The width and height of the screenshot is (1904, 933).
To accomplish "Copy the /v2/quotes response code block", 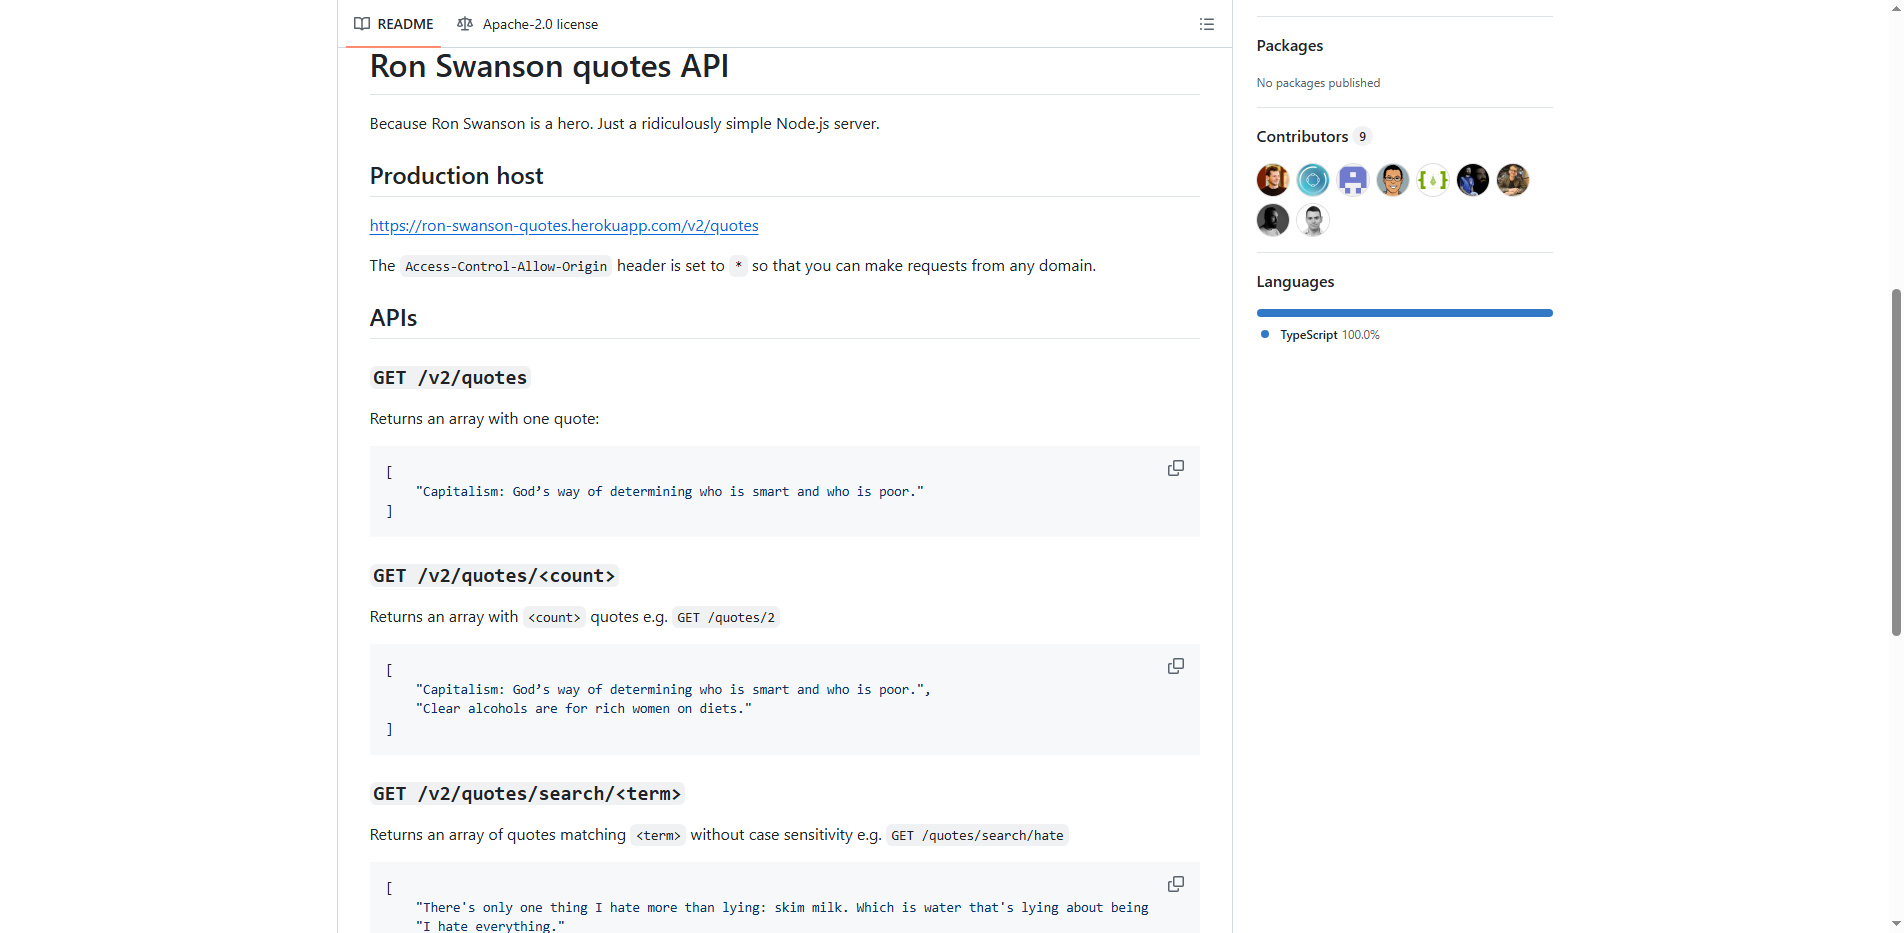I will (1175, 468).
